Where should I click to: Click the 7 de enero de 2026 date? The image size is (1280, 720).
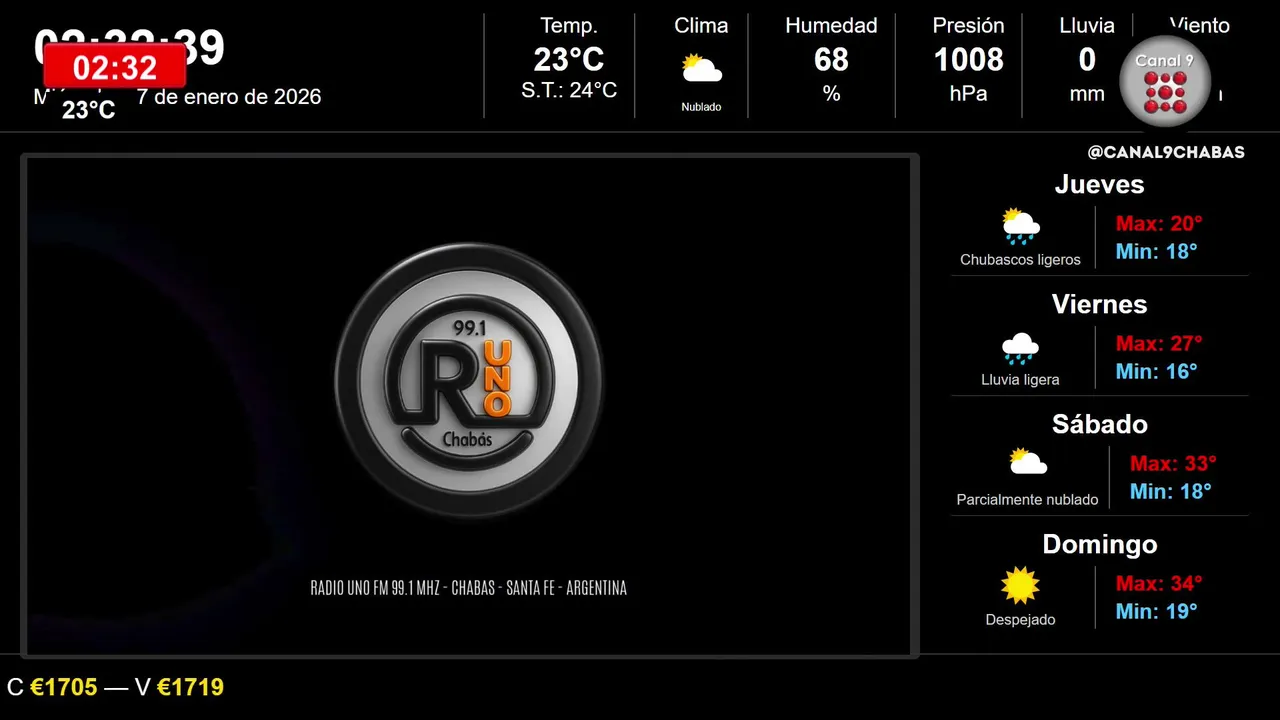(229, 97)
